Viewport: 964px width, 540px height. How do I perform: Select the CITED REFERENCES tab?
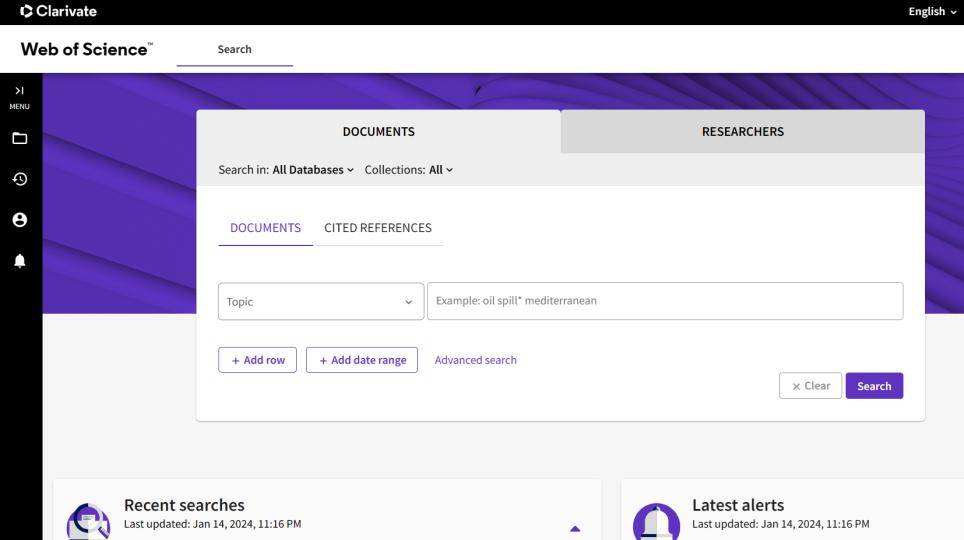[378, 228]
